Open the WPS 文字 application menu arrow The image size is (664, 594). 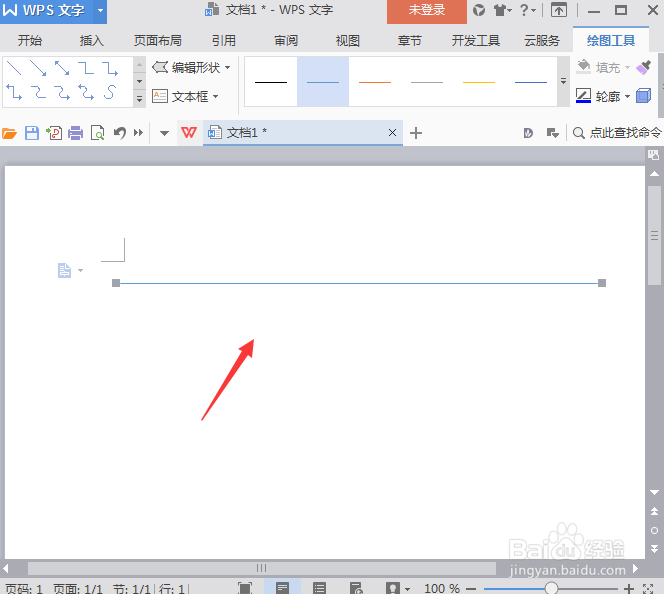pyautogui.click(x=100, y=10)
